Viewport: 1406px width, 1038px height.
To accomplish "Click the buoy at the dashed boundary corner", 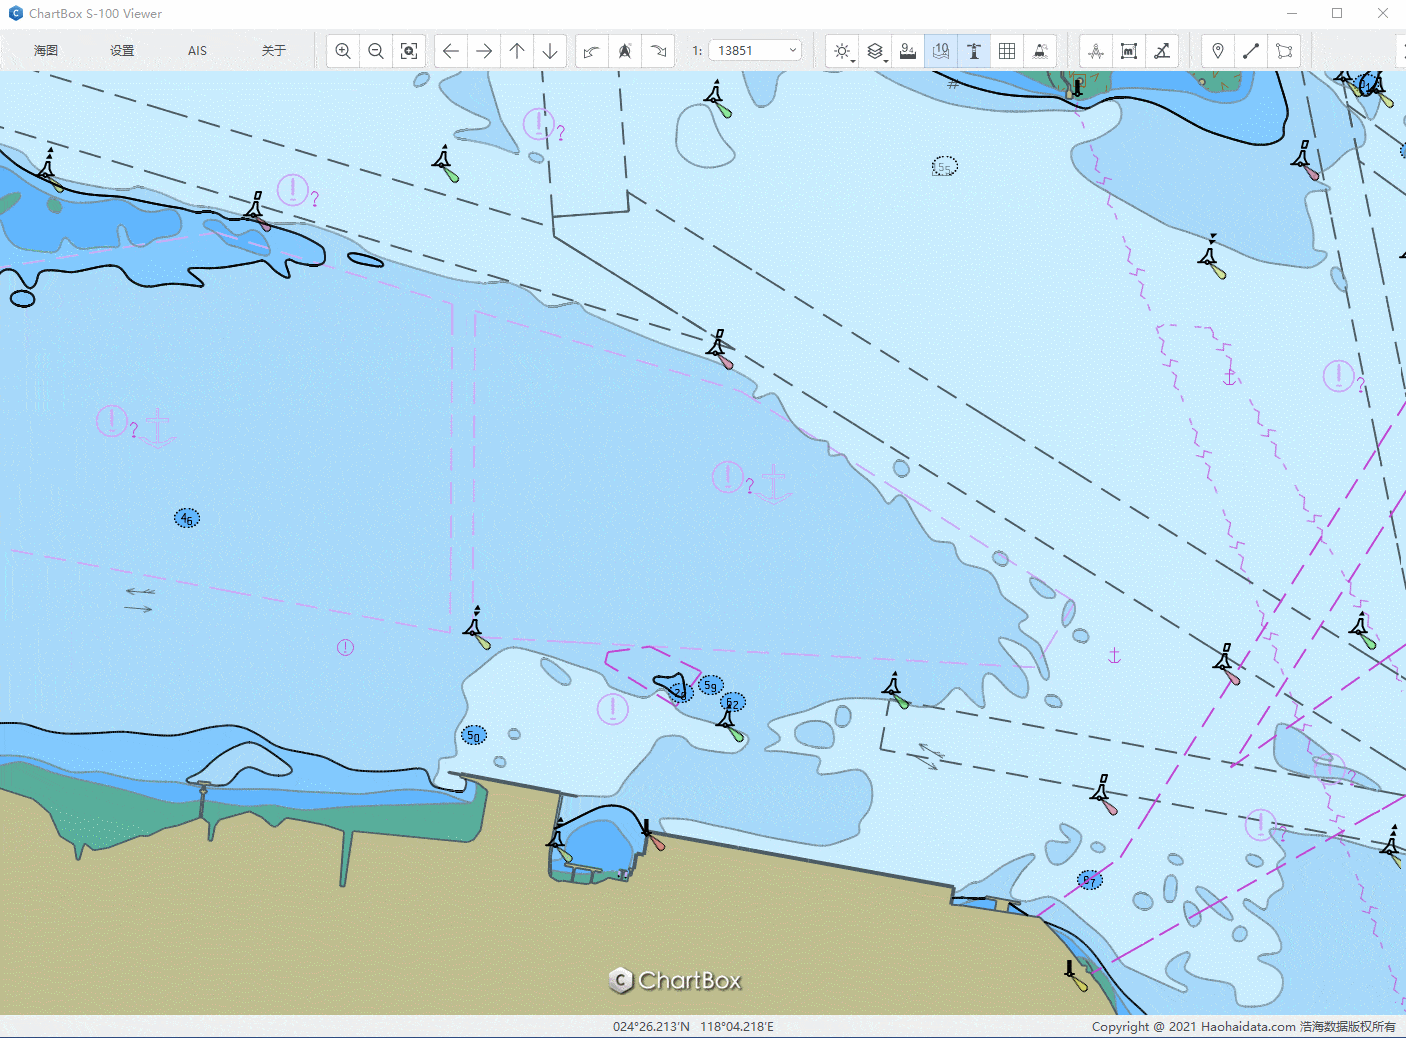I will pyautogui.click(x=476, y=628).
